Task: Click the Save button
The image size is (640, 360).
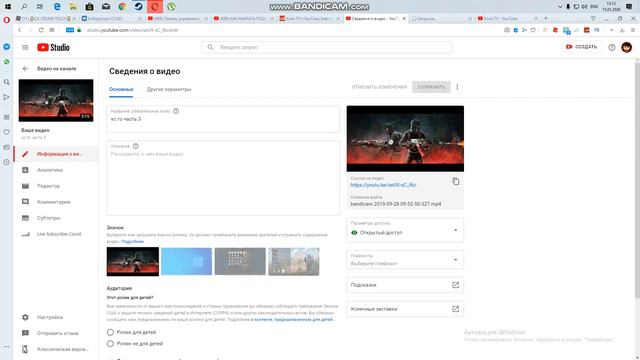Action: (x=431, y=87)
